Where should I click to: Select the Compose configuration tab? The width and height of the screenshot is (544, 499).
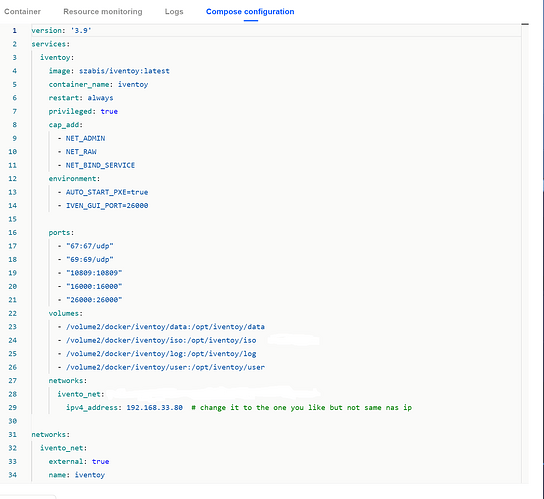tap(250, 11)
